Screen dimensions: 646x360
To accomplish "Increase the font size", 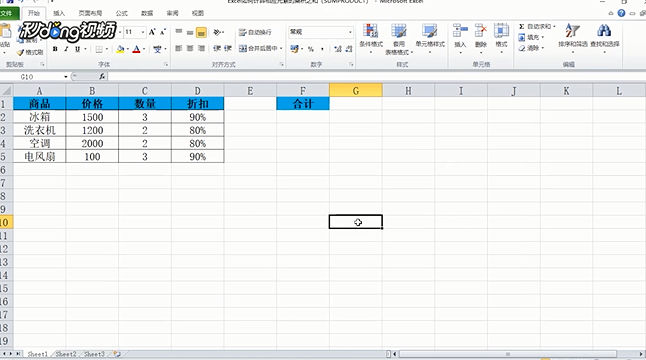I will [x=152, y=32].
